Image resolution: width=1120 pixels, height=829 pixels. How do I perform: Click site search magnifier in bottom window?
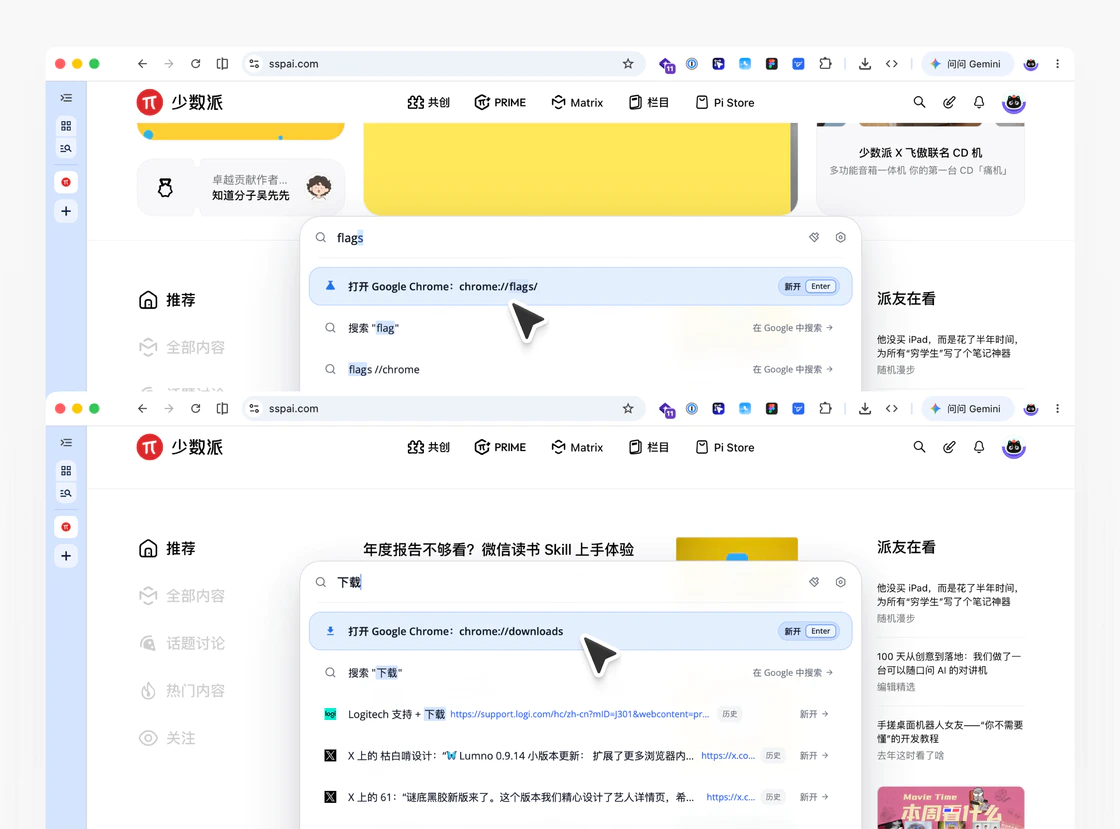click(x=919, y=447)
